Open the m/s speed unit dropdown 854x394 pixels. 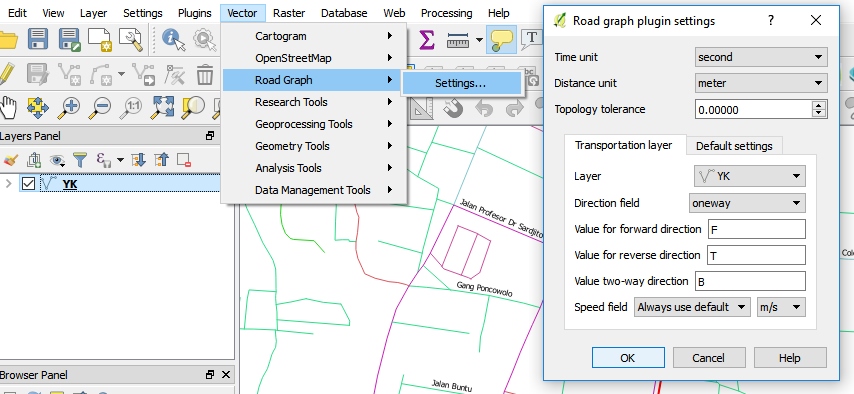(x=781, y=307)
